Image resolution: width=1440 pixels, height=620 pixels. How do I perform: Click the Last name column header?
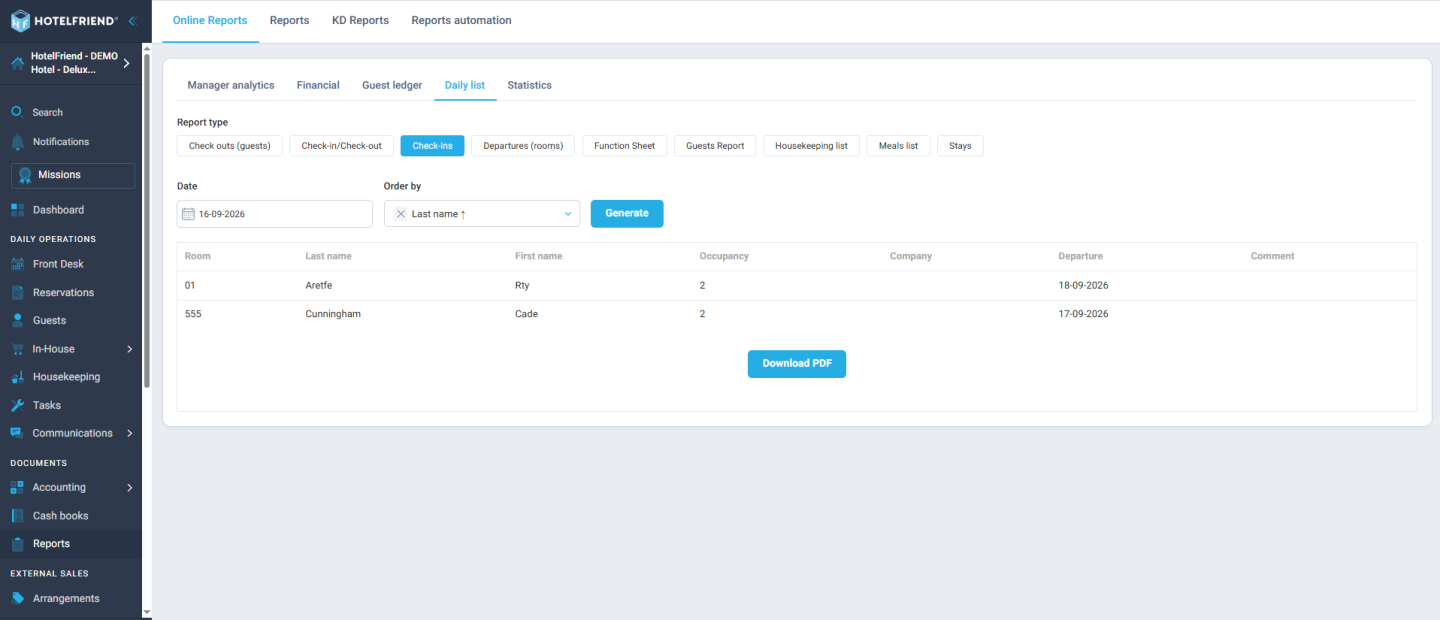tap(328, 256)
